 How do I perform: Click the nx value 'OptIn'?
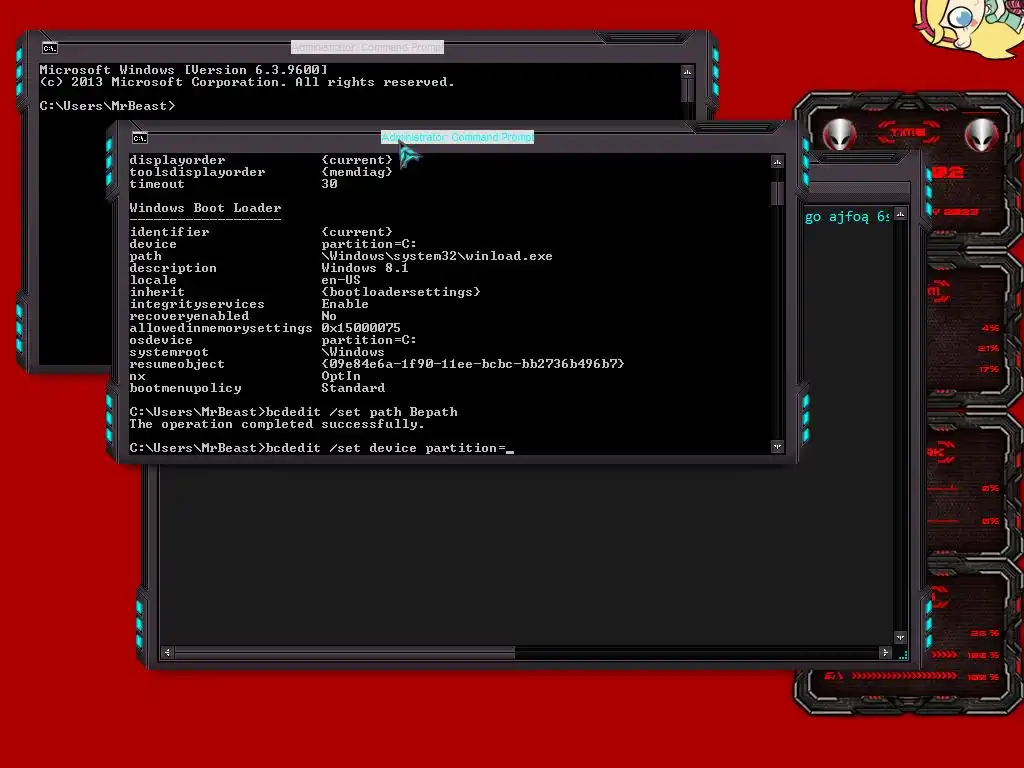point(341,376)
